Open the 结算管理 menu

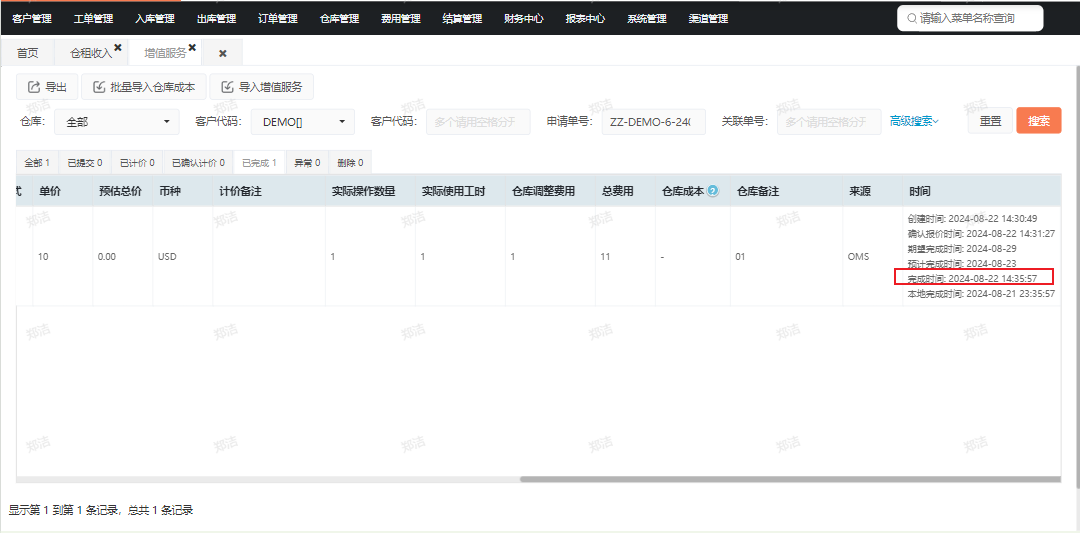(x=462, y=19)
